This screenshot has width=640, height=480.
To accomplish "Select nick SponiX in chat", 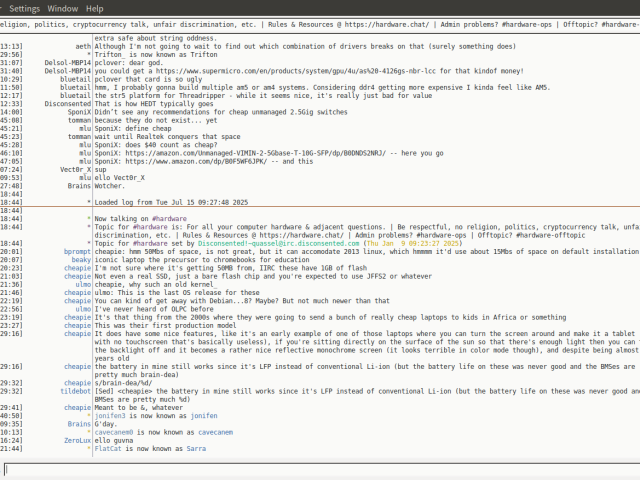I will pyautogui.click(x=79, y=112).
